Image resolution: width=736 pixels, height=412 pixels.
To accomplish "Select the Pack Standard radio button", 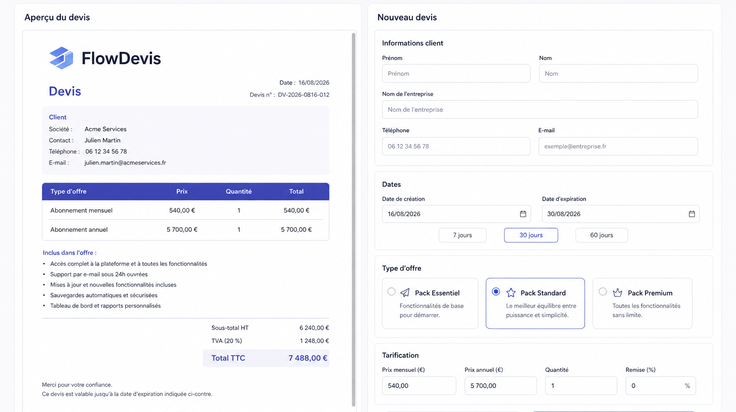I will click(496, 291).
